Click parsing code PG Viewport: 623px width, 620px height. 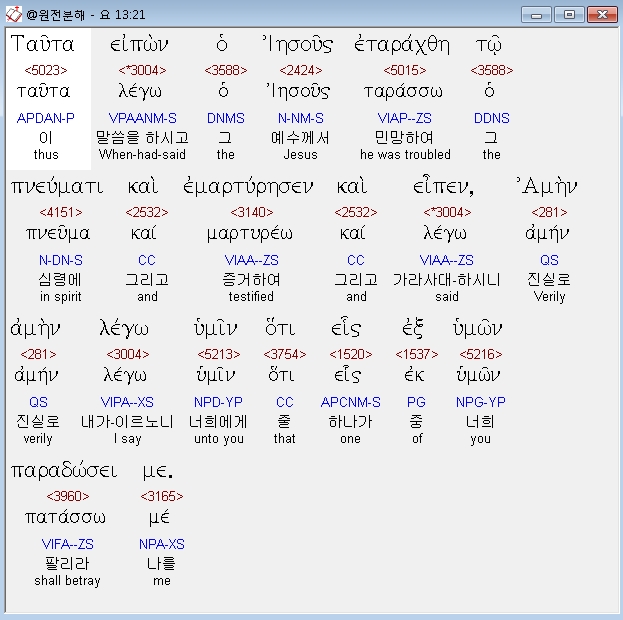click(416, 402)
